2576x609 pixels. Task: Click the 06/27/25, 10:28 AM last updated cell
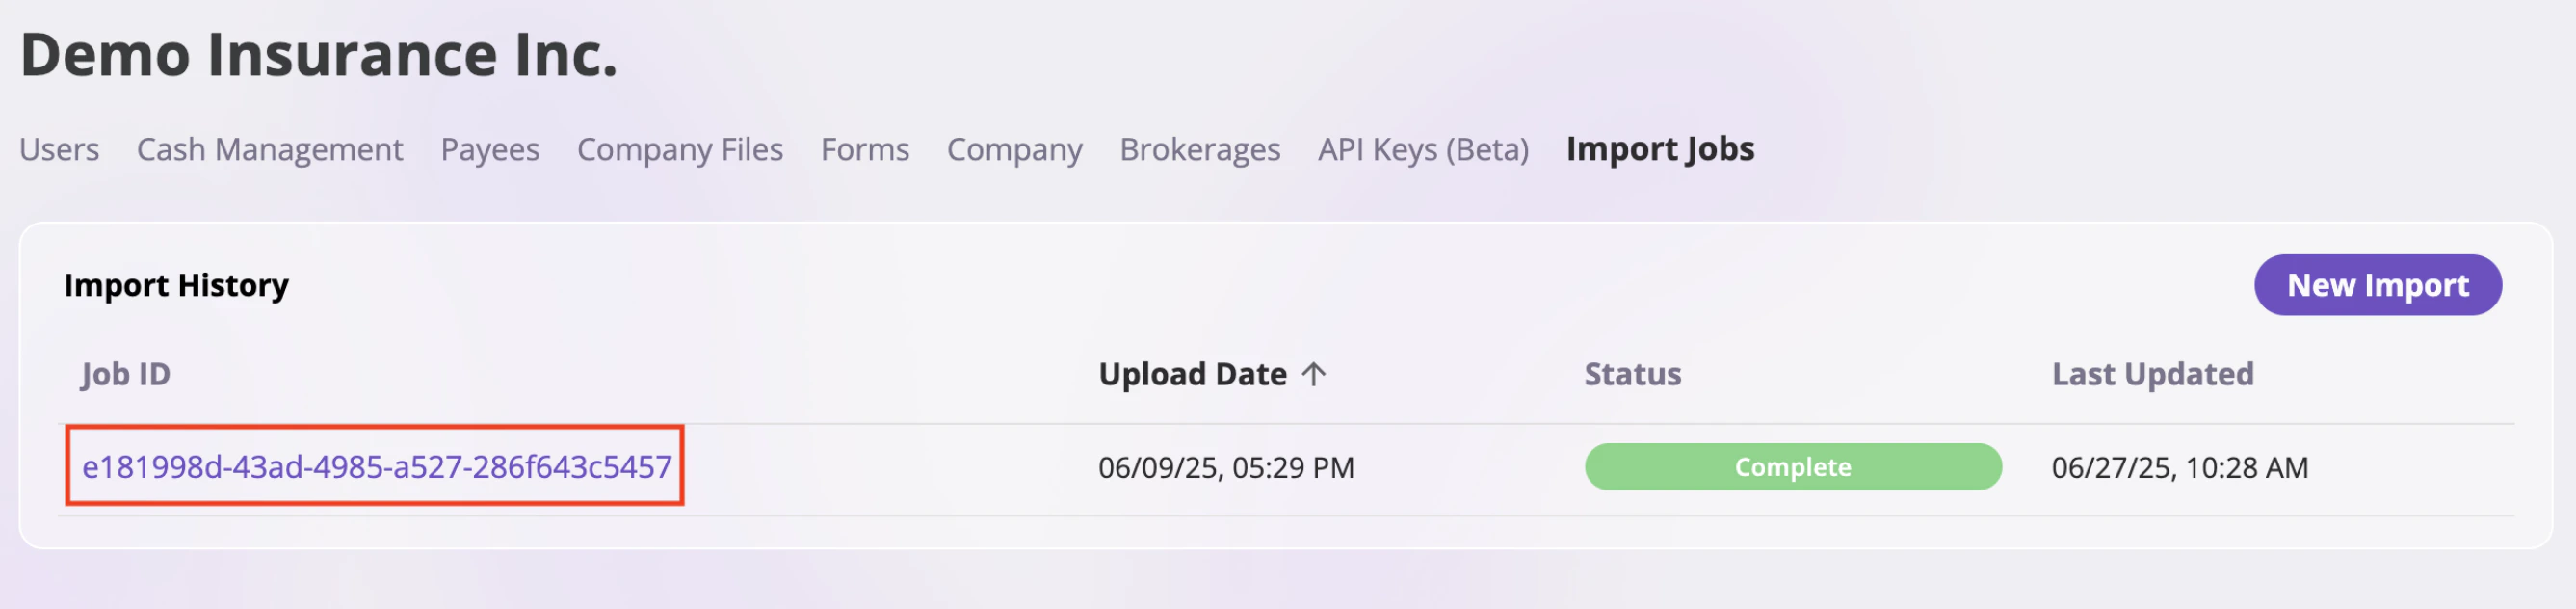(2180, 467)
